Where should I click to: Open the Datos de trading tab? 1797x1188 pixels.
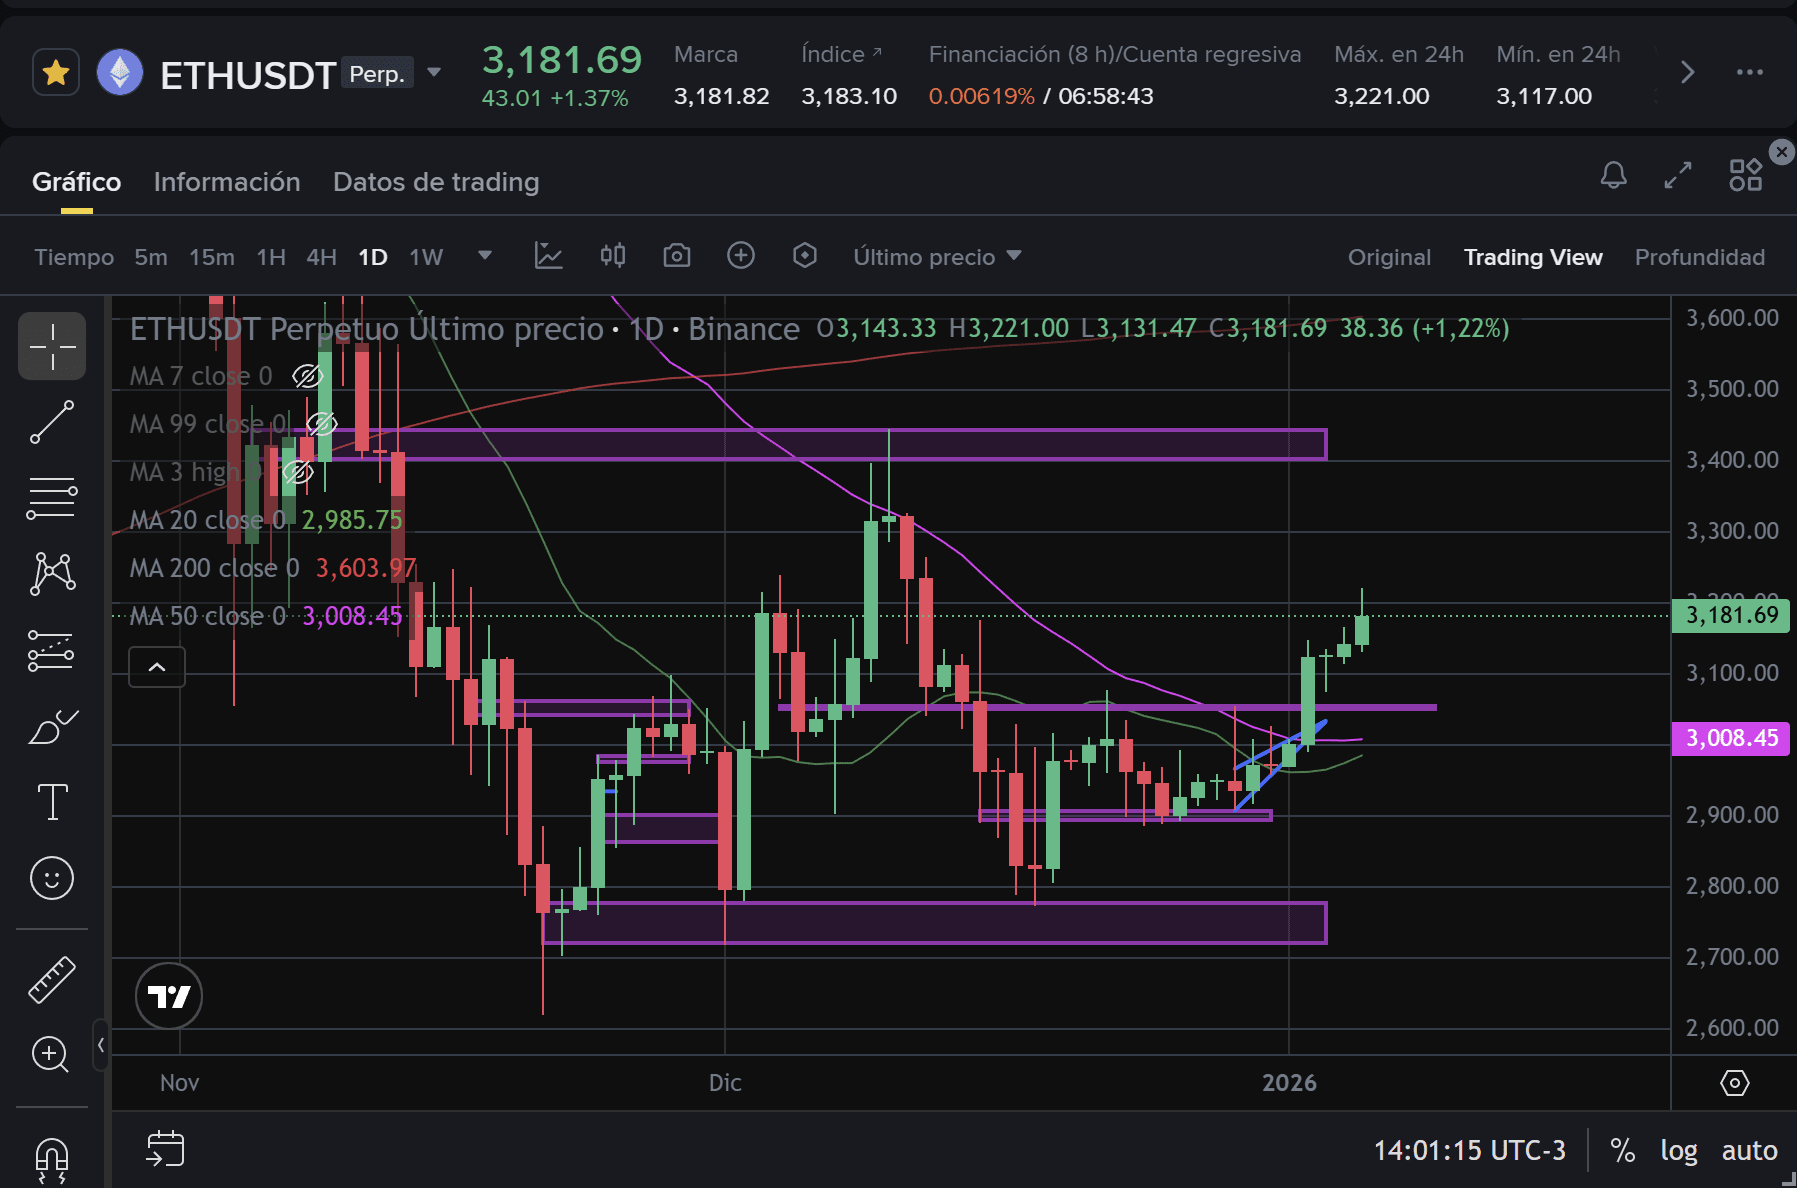[x=435, y=182]
